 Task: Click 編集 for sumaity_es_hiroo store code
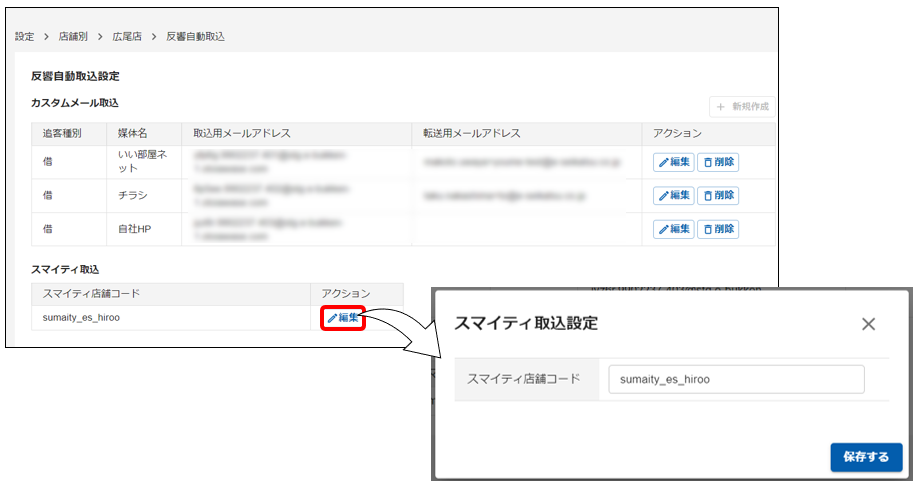(x=343, y=318)
